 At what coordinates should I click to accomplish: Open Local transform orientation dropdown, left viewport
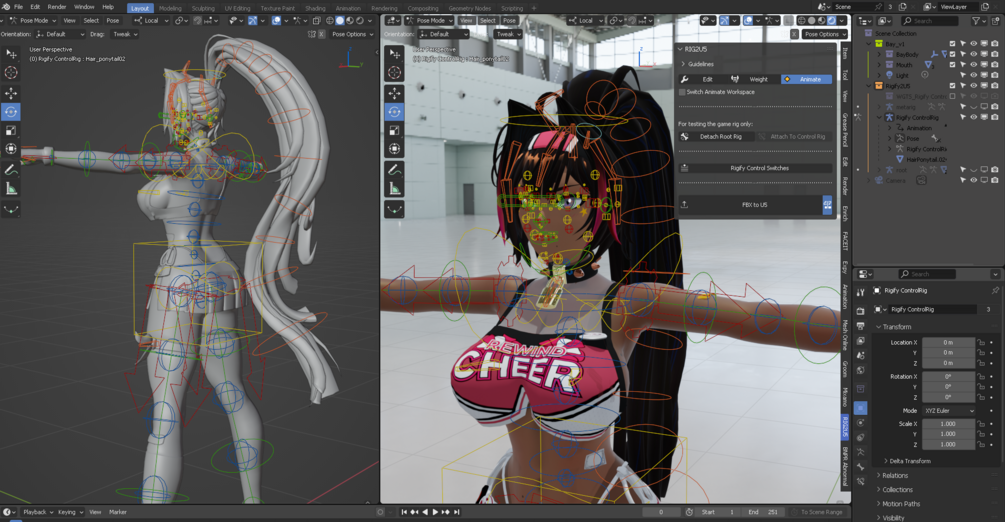click(x=151, y=21)
